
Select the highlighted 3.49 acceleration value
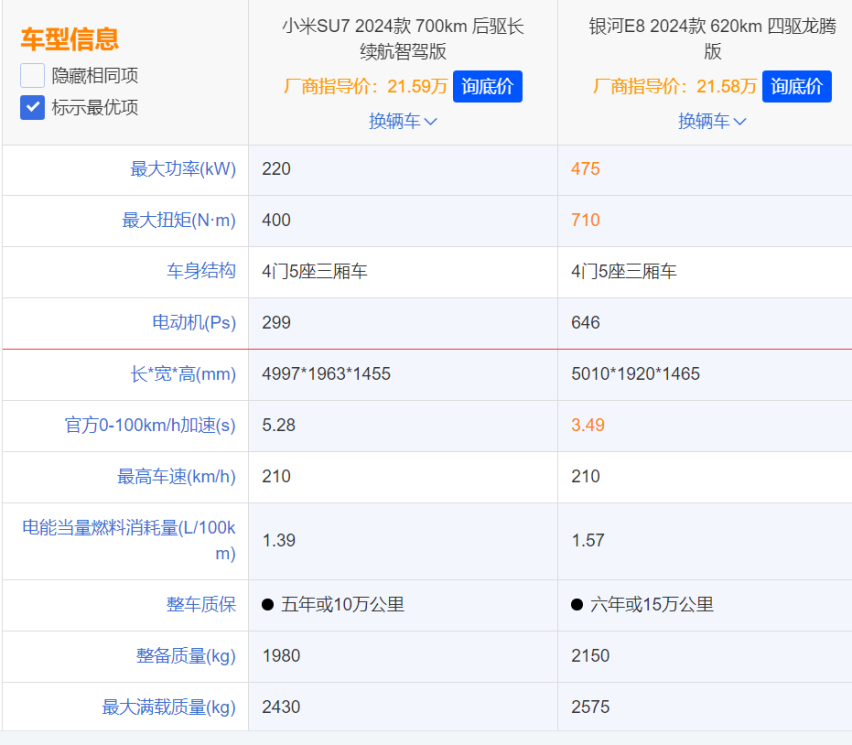point(587,425)
